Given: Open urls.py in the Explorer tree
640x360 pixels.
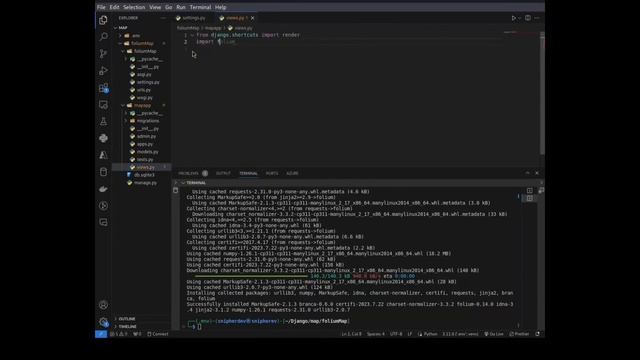Looking at the screenshot, I should pos(144,90).
